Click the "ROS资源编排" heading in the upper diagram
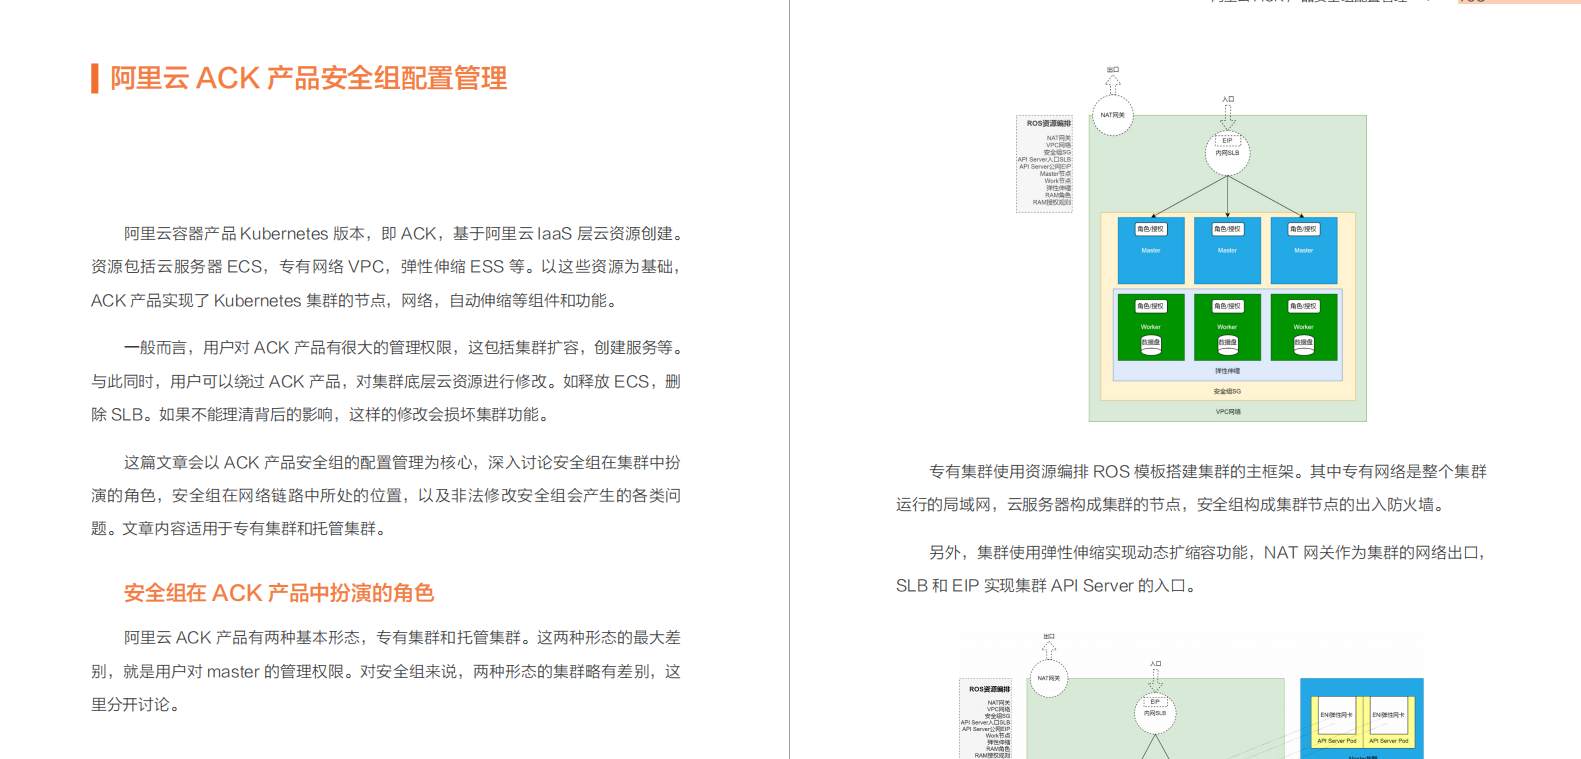 tap(1048, 124)
